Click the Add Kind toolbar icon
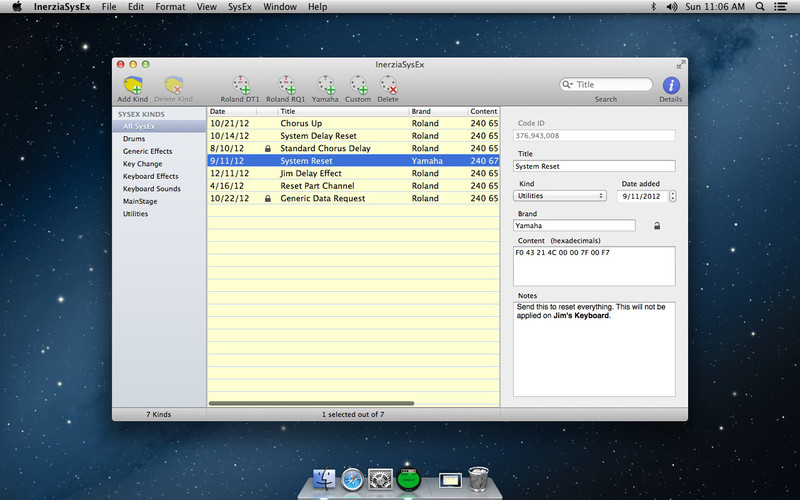The height and width of the screenshot is (500, 800). 133,85
